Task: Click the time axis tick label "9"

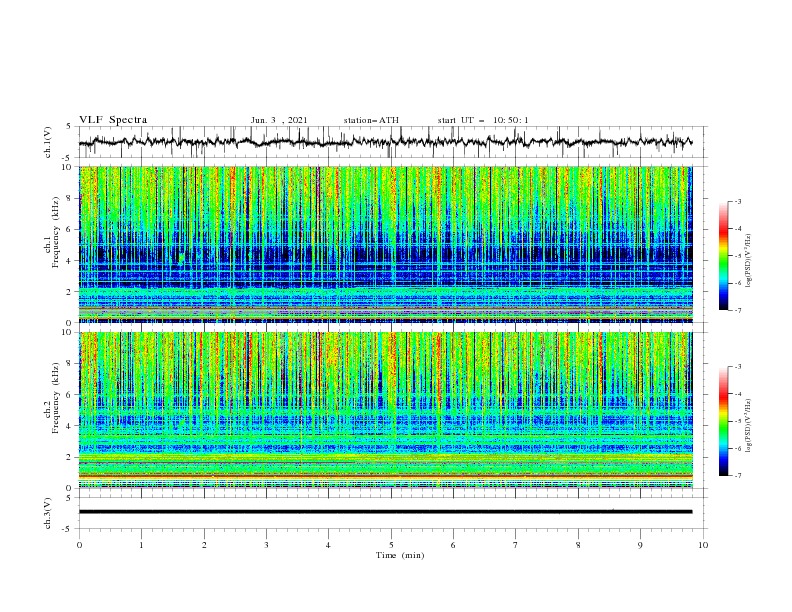Action: click(x=640, y=545)
